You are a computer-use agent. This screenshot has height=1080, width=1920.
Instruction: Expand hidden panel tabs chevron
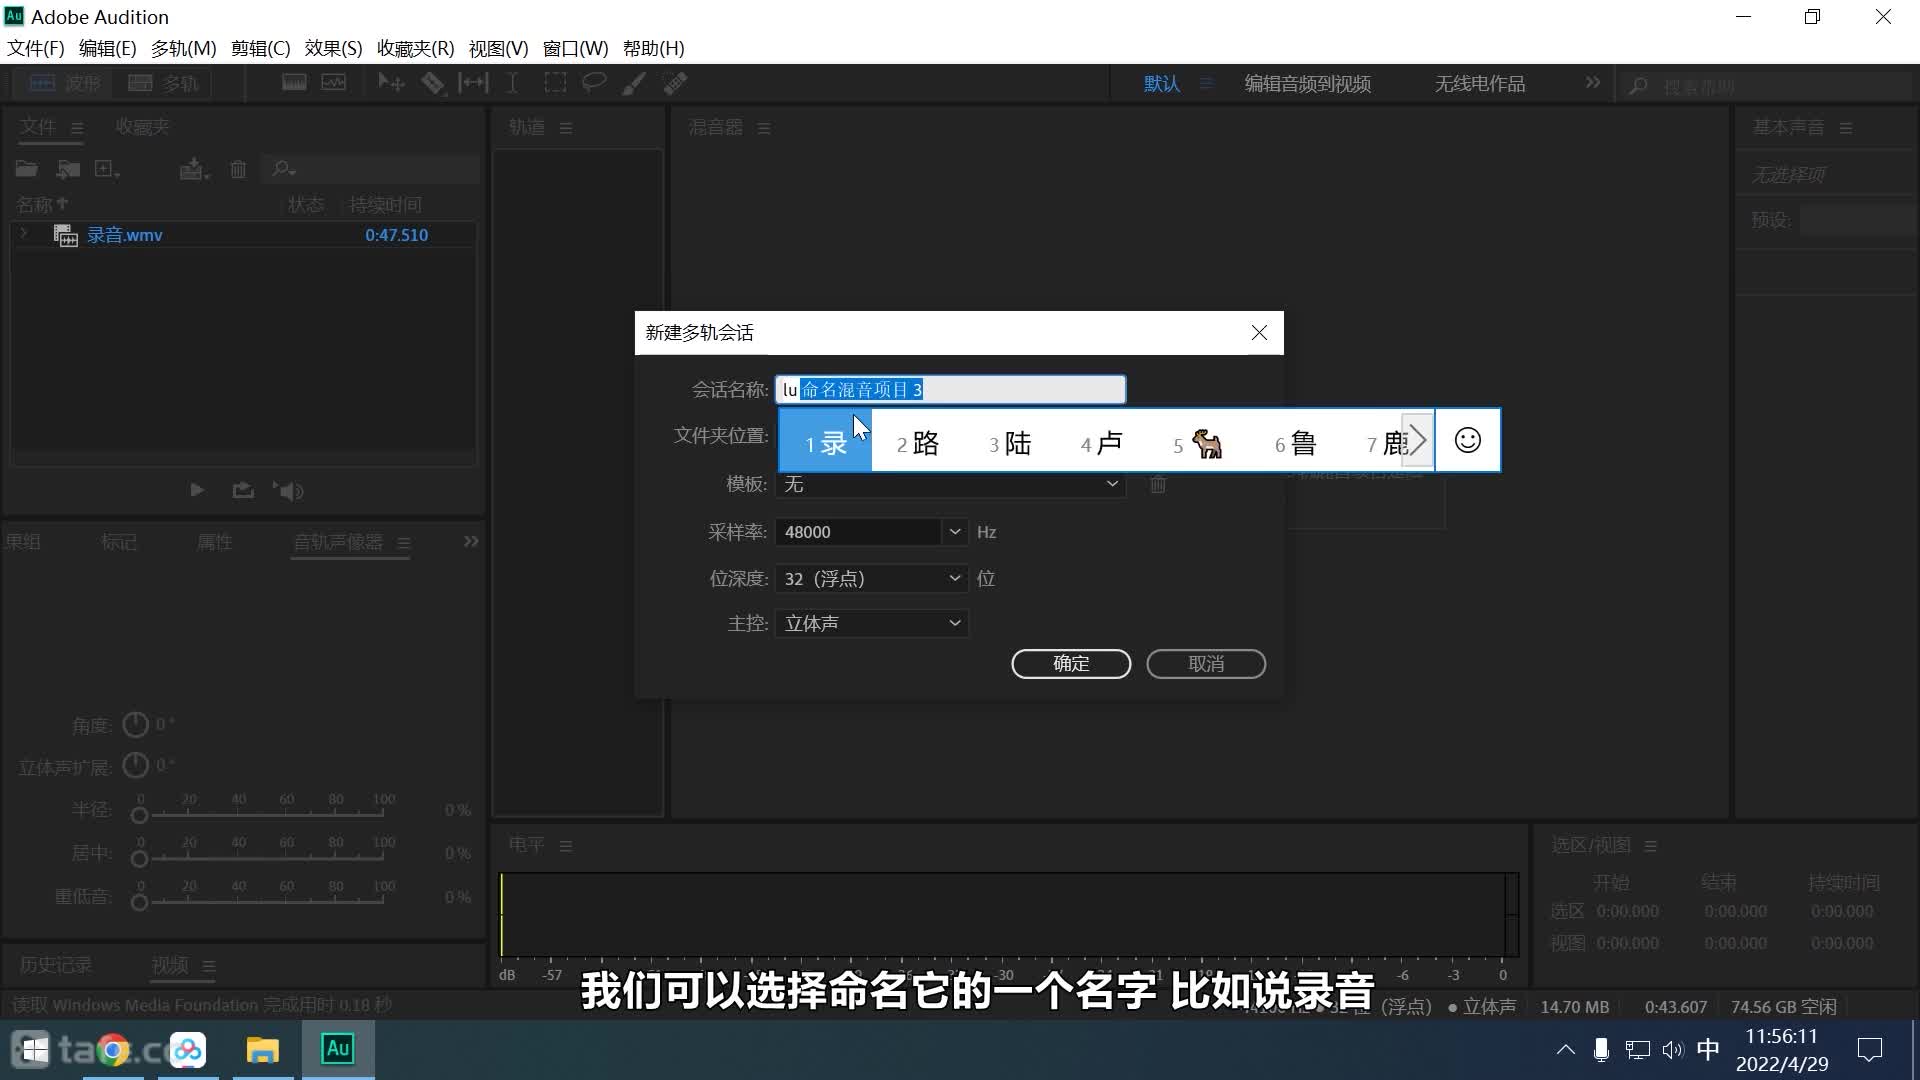coord(471,541)
